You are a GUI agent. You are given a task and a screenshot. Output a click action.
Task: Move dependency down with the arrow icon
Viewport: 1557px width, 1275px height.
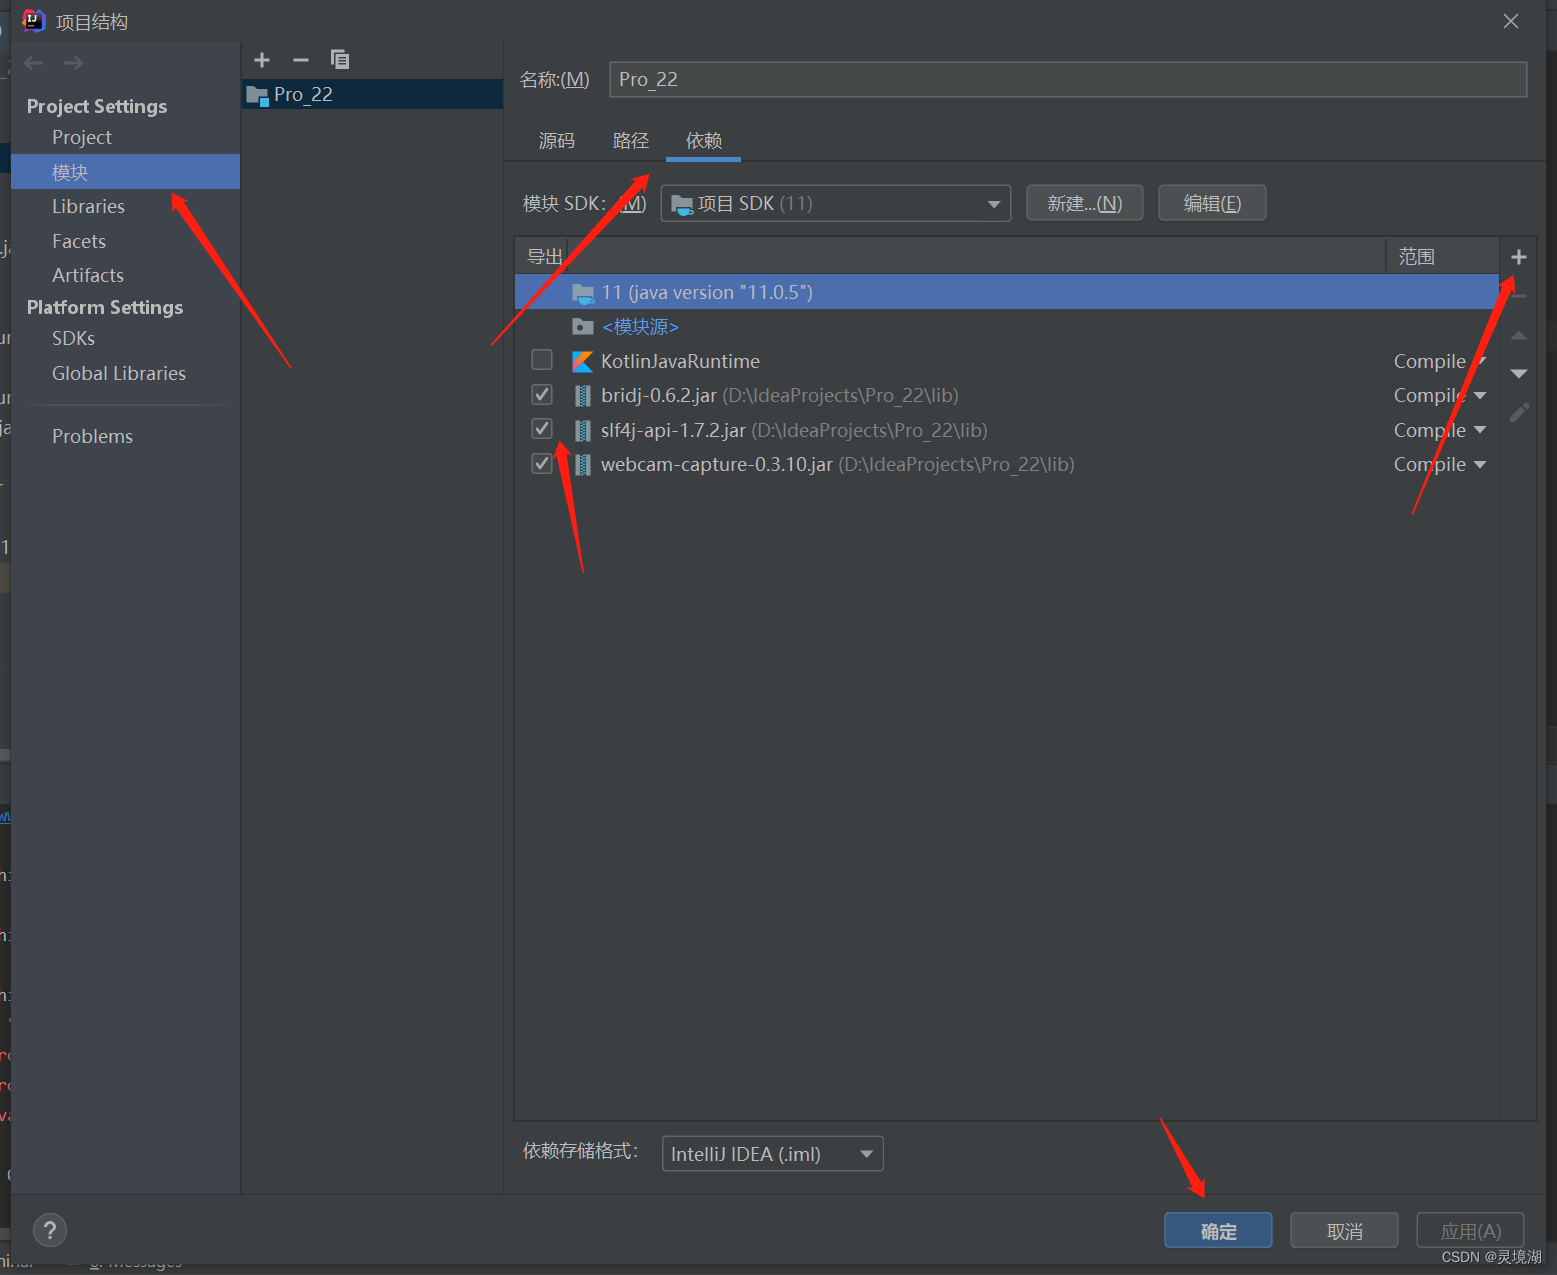[x=1519, y=374]
